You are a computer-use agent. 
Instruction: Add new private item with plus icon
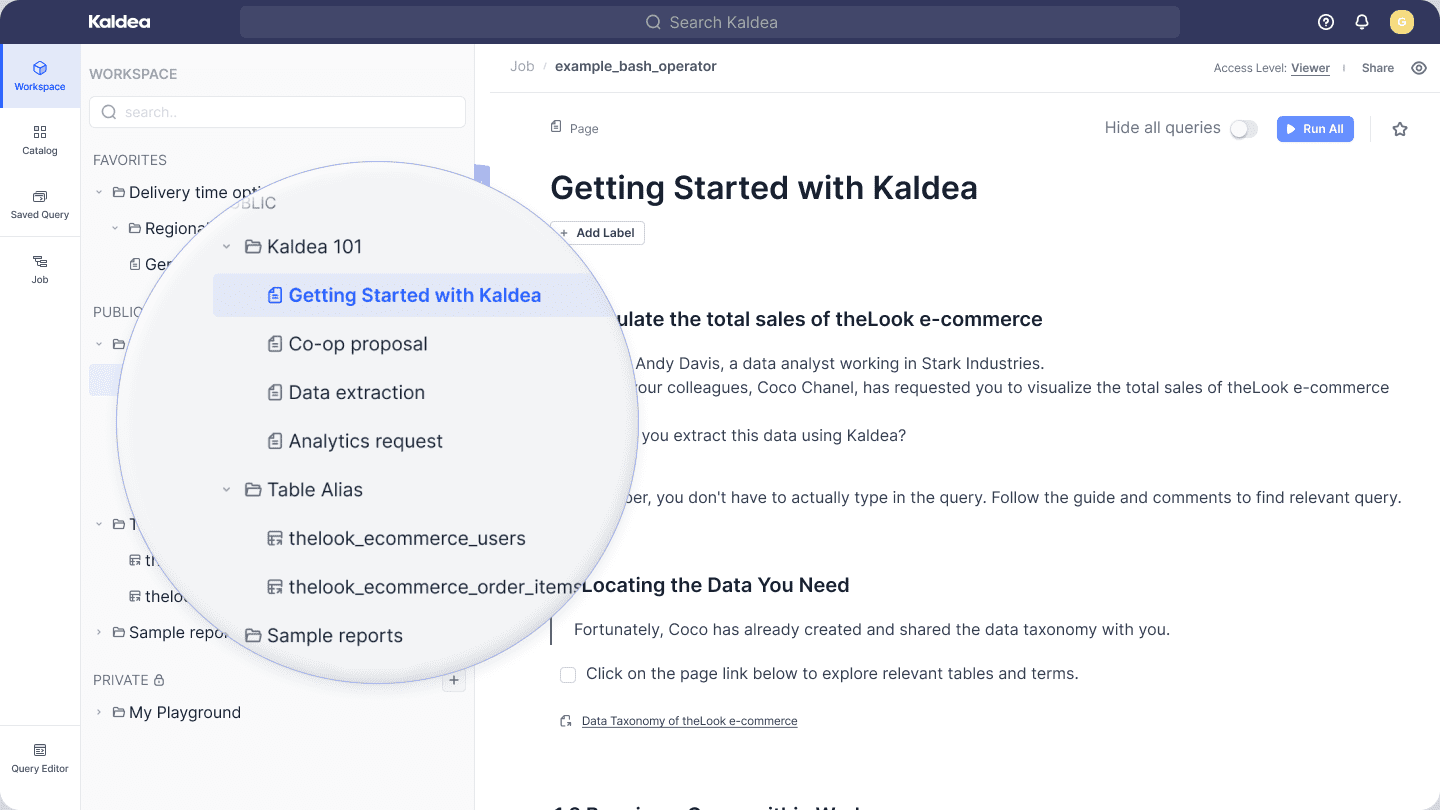(454, 680)
